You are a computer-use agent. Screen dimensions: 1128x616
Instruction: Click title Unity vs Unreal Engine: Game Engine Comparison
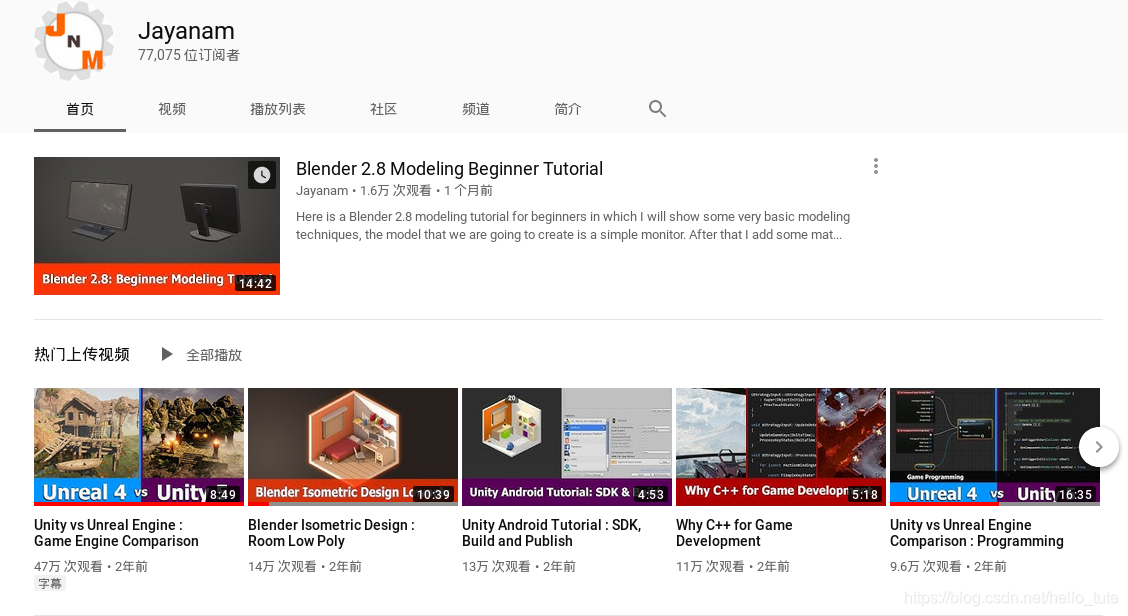(x=117, y=533)
